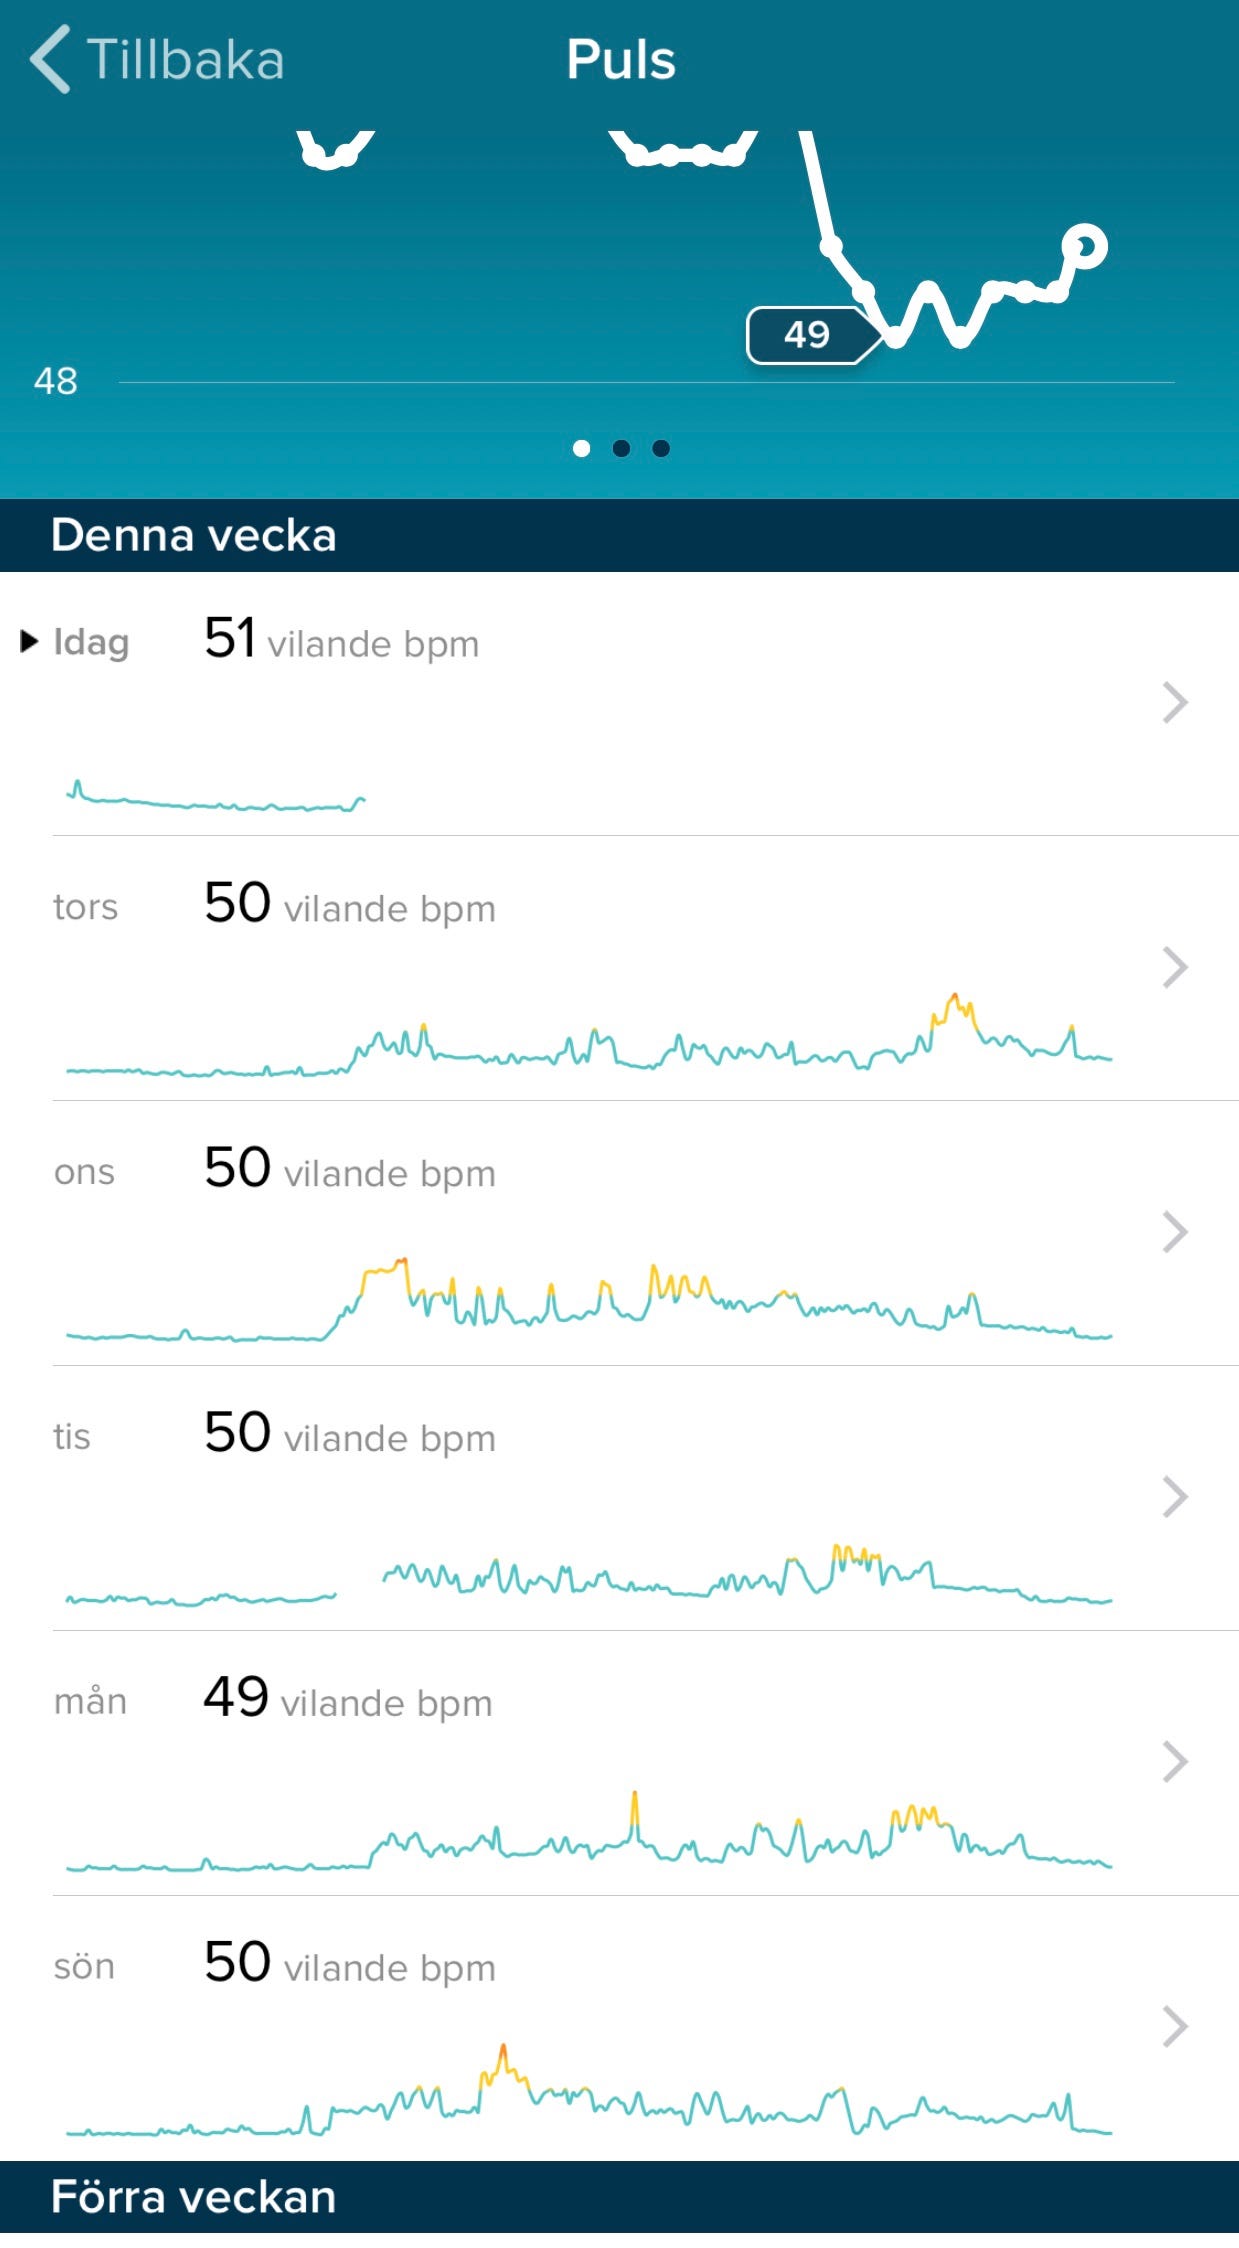The width and height of the screenshot is (1239, 2248).
Task: Tap the chevron for sön row
Action: click(x=1175, y=2027)
